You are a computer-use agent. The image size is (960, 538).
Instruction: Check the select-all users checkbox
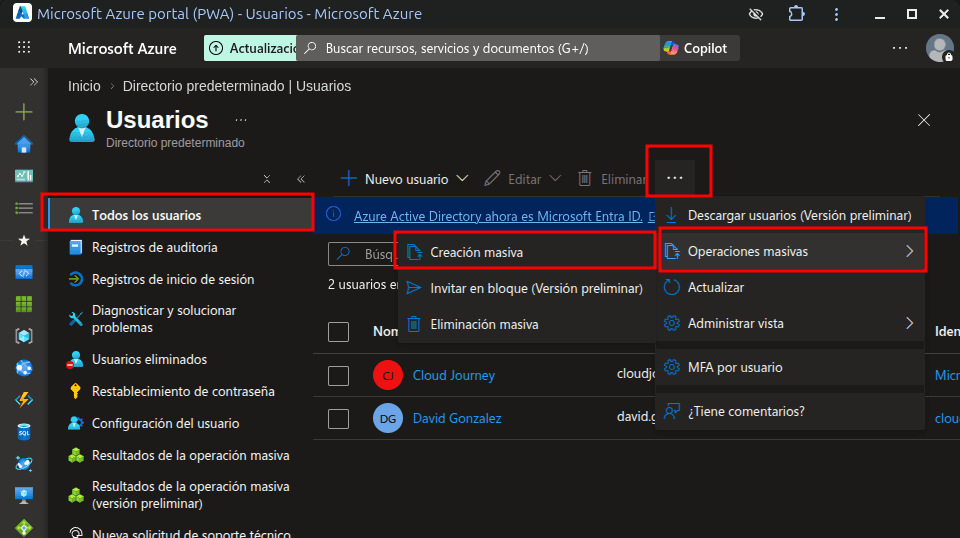point(338,331)
